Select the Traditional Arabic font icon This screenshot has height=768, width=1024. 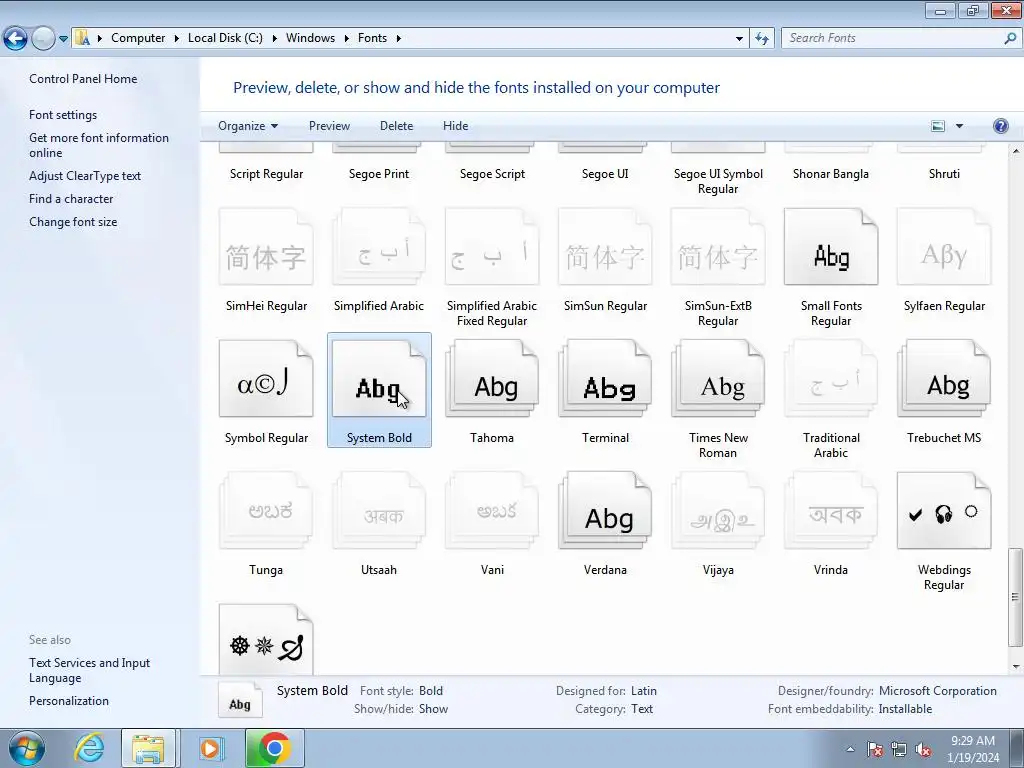(x=831, y=379)
